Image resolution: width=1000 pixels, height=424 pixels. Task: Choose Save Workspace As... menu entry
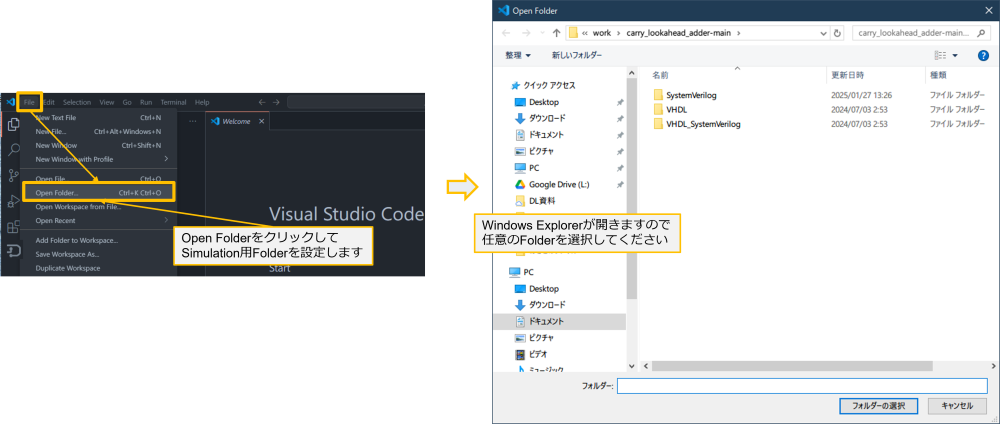(98, 254)
